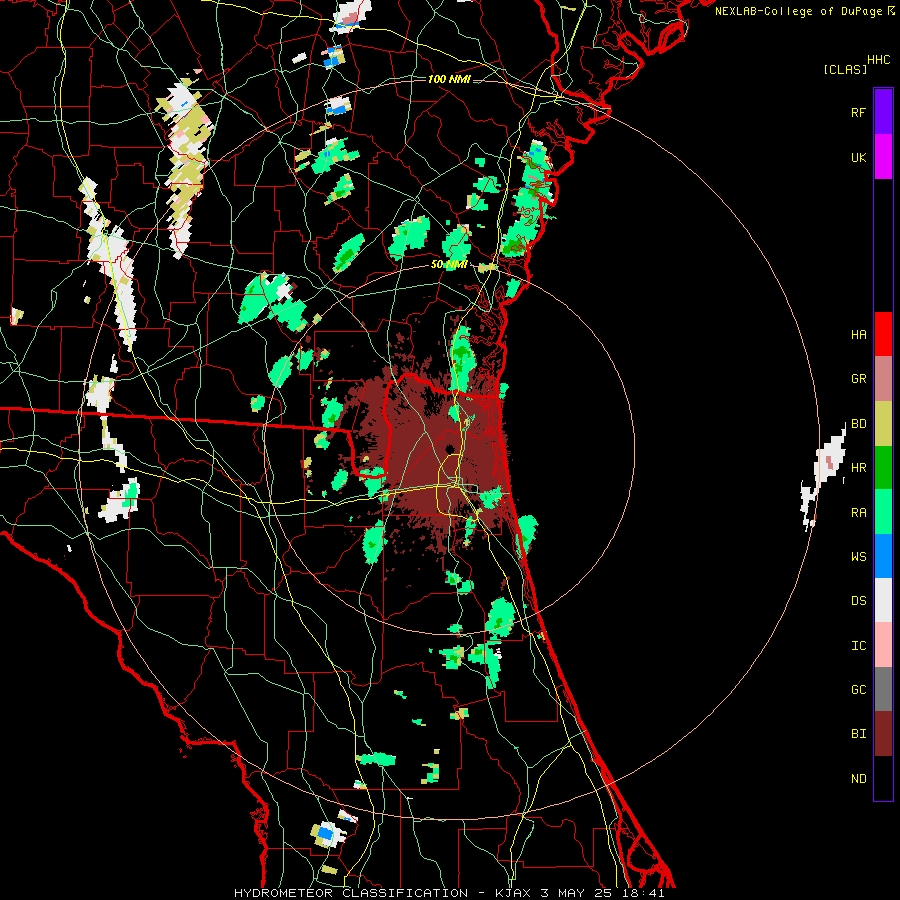
Task: Click the WS legend label
Action: [x=858, y=557]
